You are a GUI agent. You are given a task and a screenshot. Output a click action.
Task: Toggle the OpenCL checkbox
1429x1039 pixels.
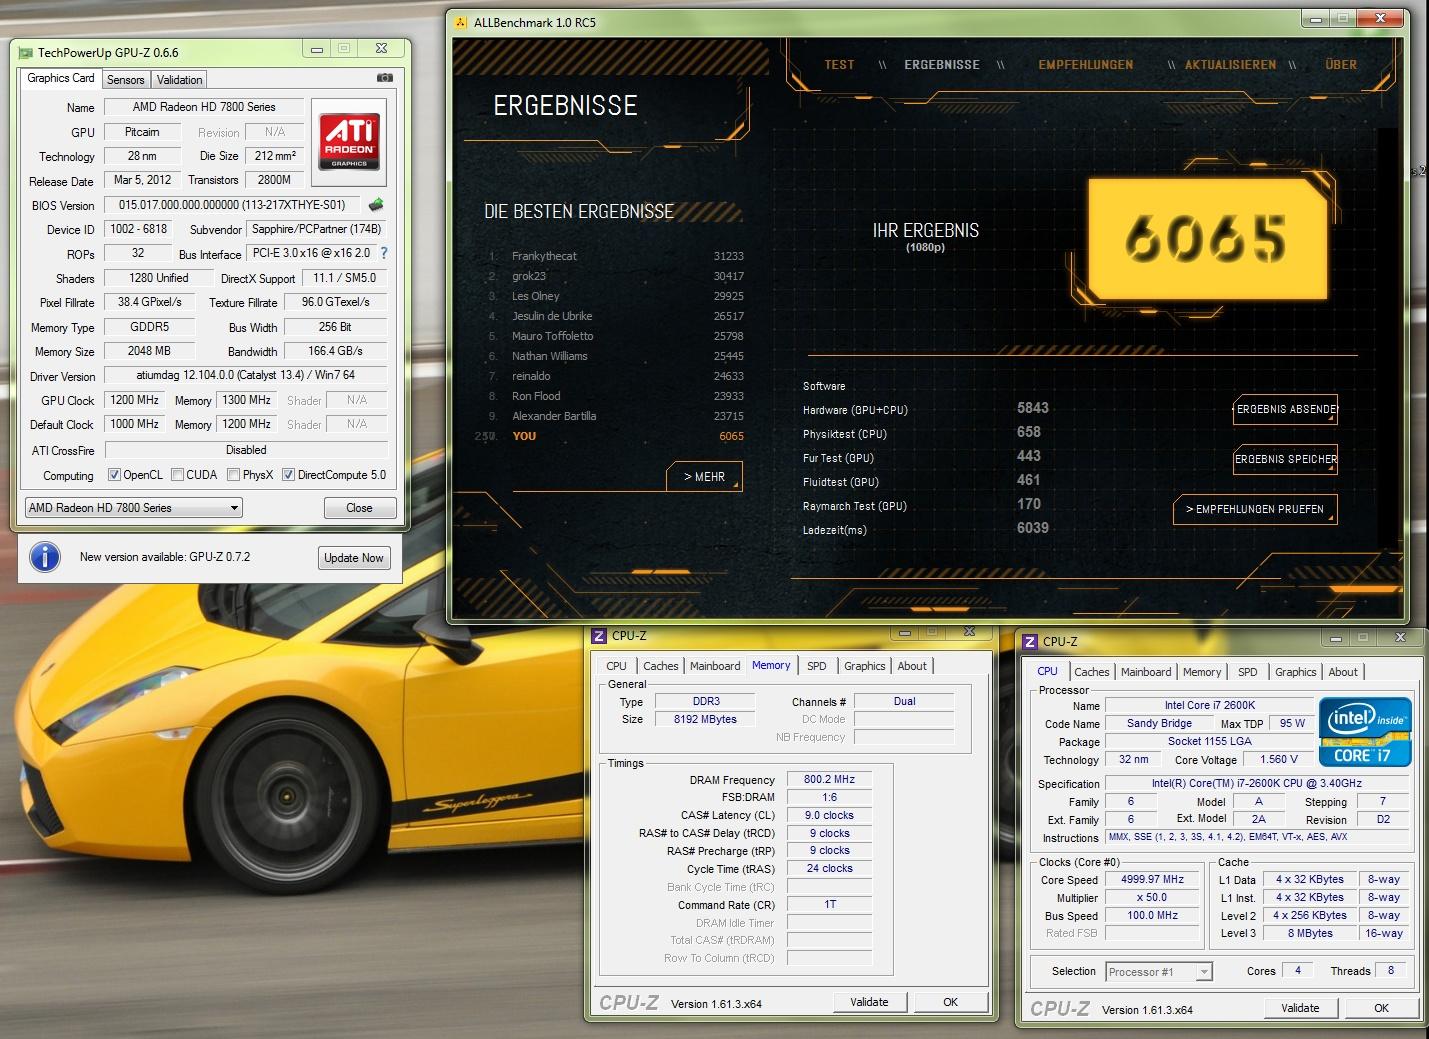coord(114,475)
